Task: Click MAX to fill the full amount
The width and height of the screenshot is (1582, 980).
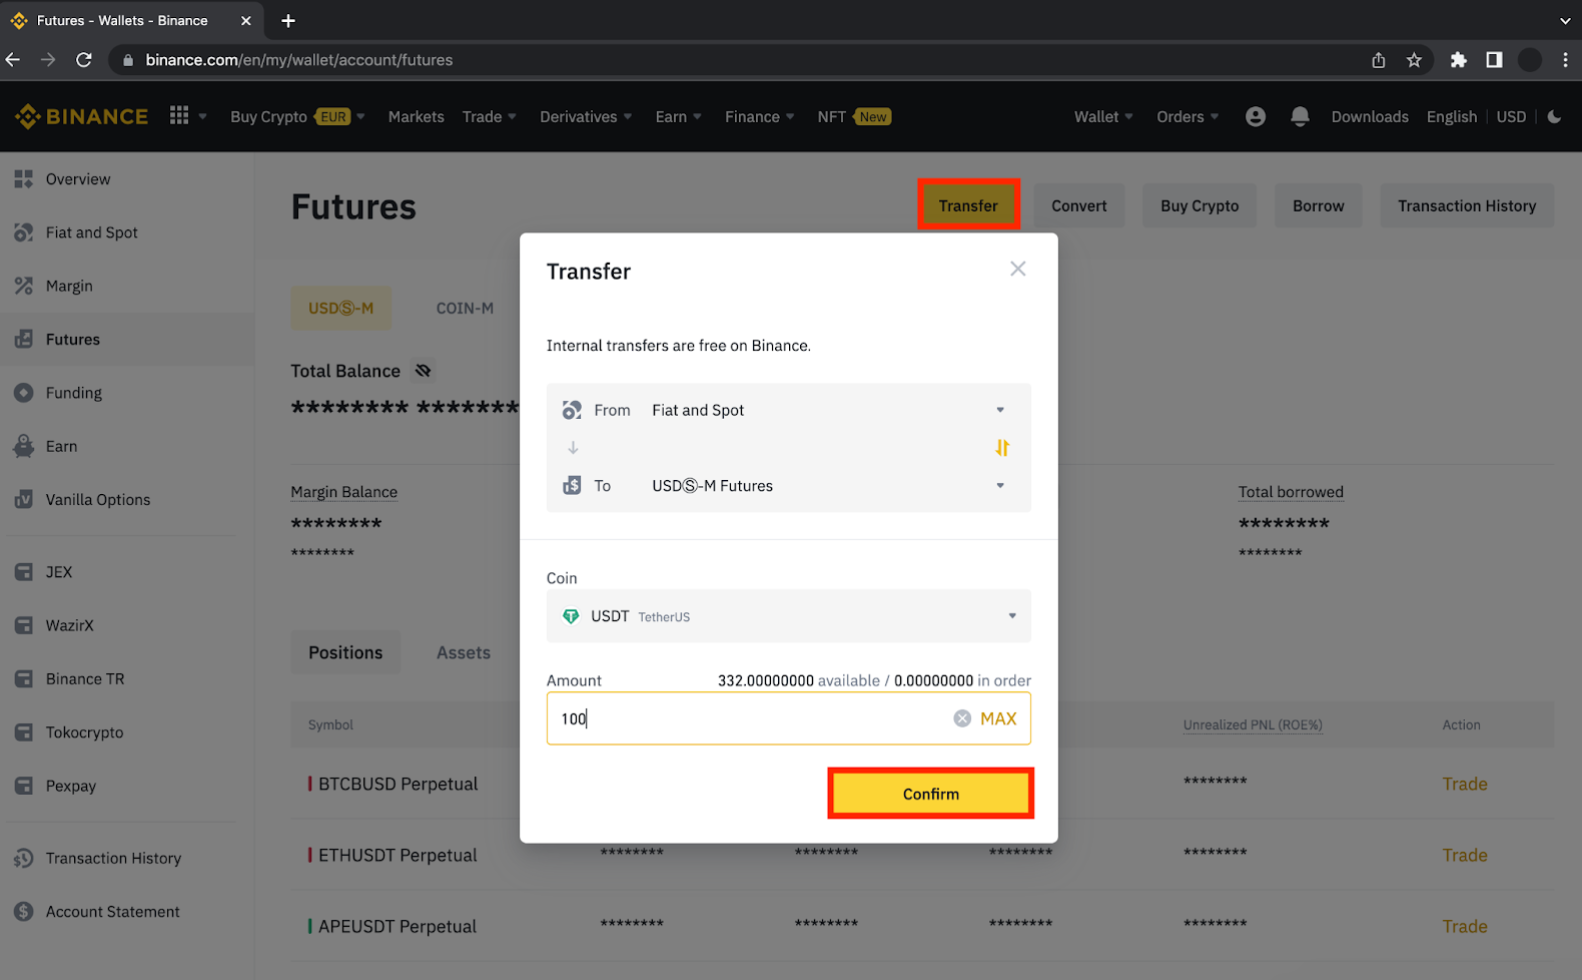Action: [x=998, y=718]
